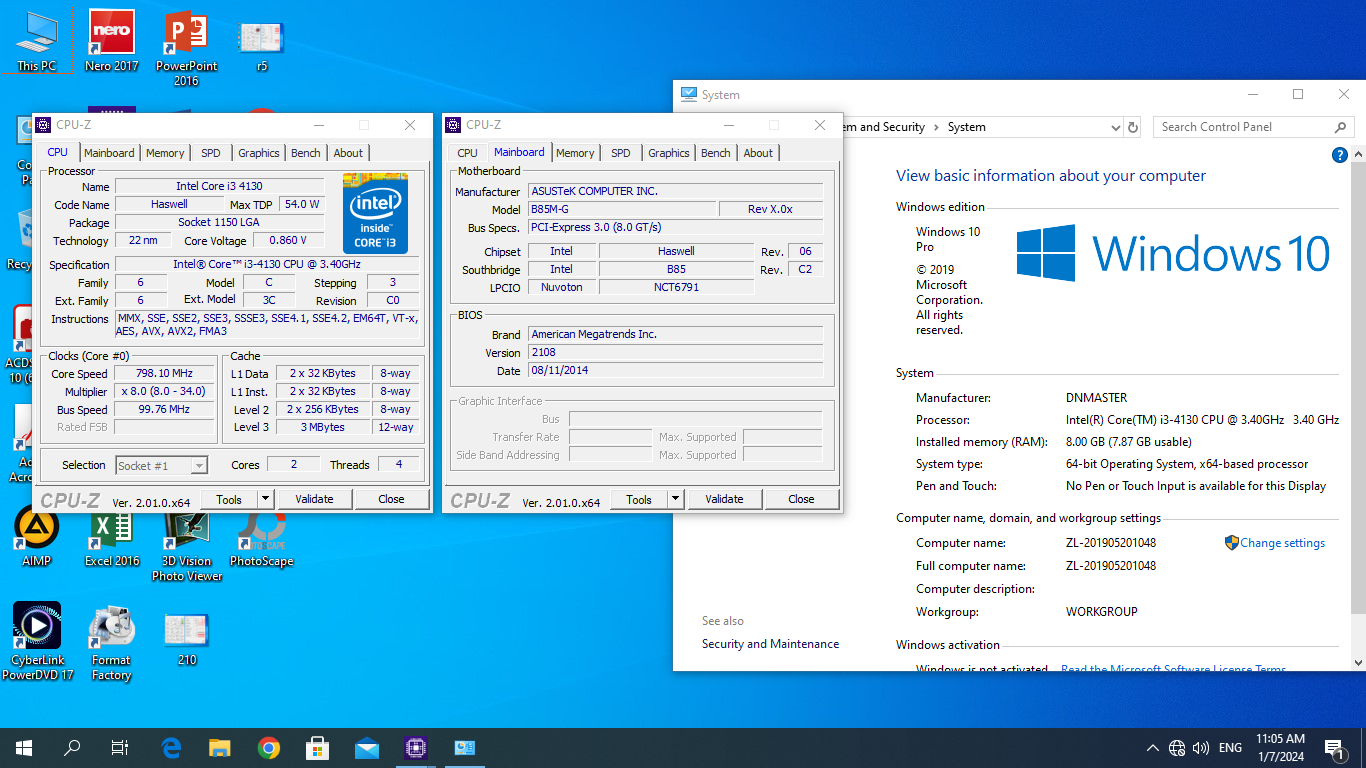Open the Action Center notification icon

[1334, 748]
